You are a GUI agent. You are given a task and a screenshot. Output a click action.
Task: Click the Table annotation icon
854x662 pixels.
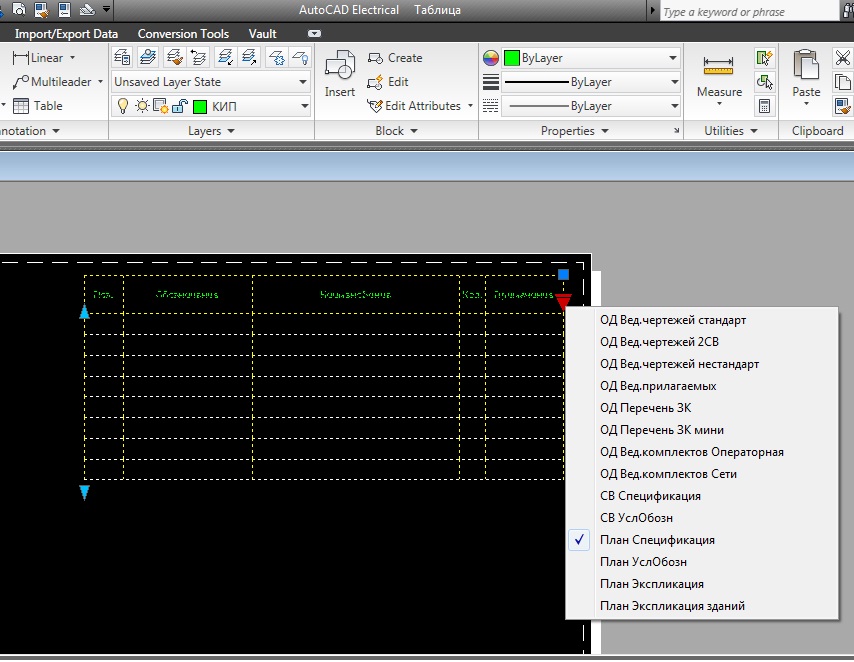pyautogui.click(x=21, y=106)
